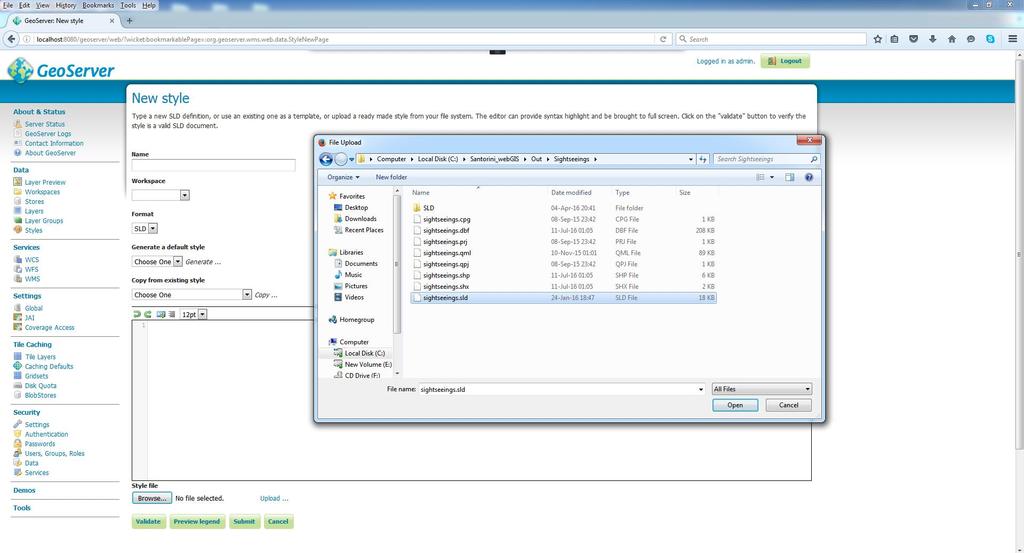The width and height of the screenshot is (1024, 553).
Task: Click the Cancel button in File Upload dialog
Action: 788,405
